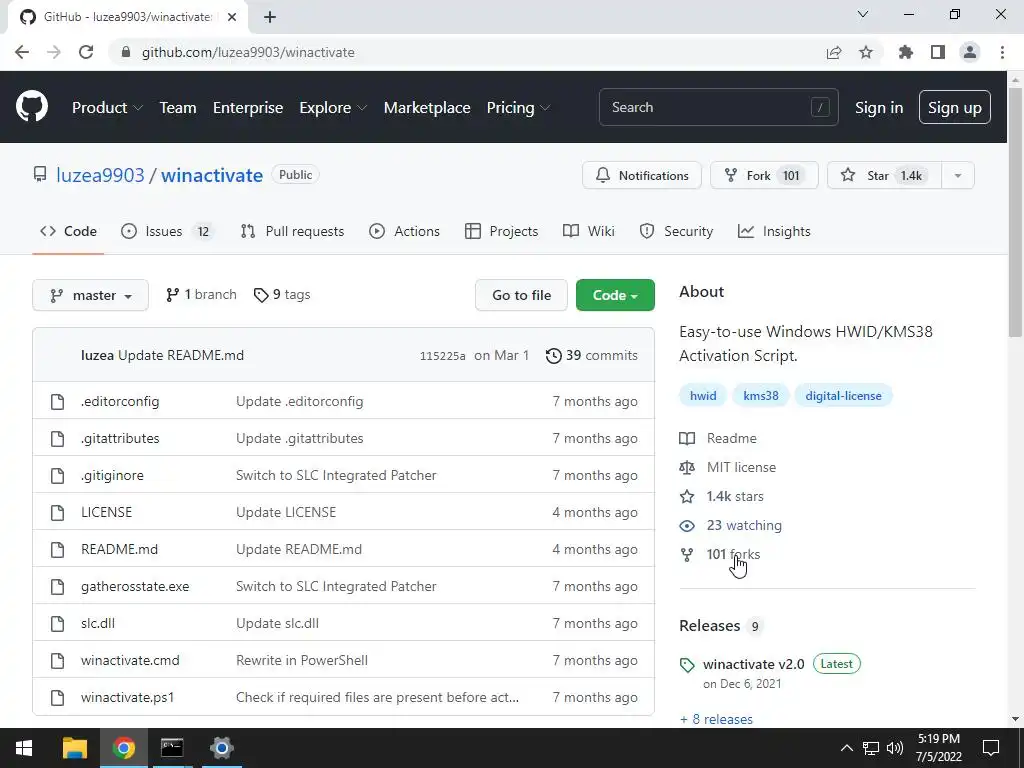Click the GitHub Octocat logo
The height and width of the screenshot is (768, 1024).
32,107
